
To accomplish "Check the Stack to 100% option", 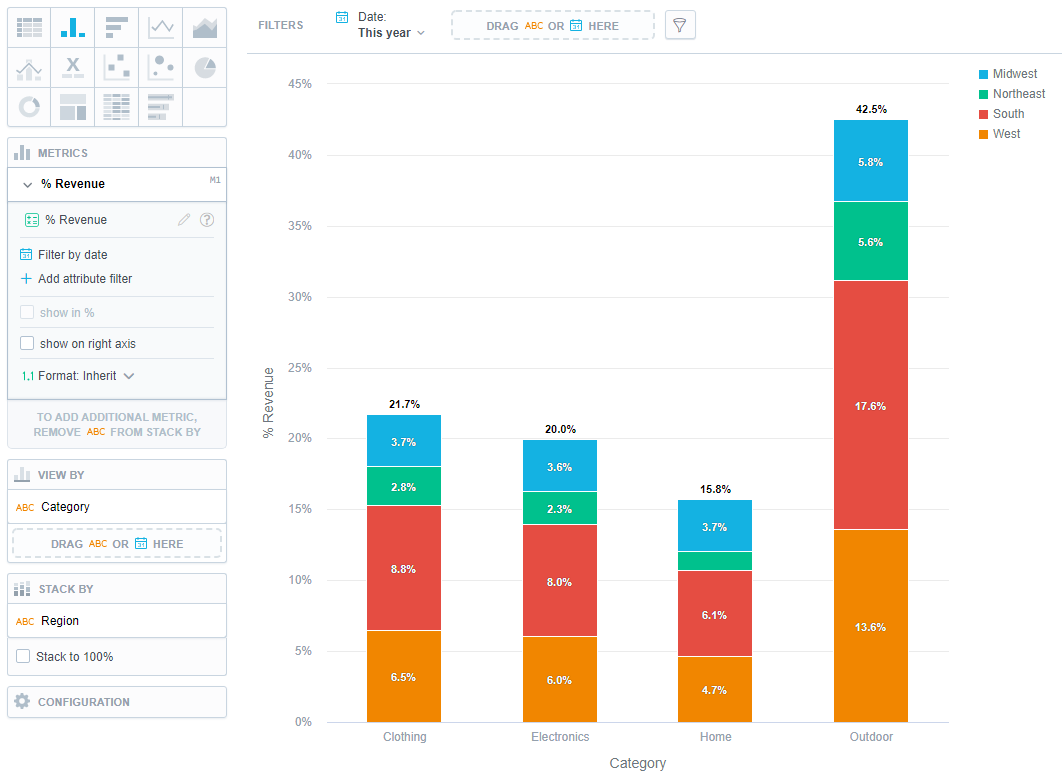I will (x=23, y=657).
